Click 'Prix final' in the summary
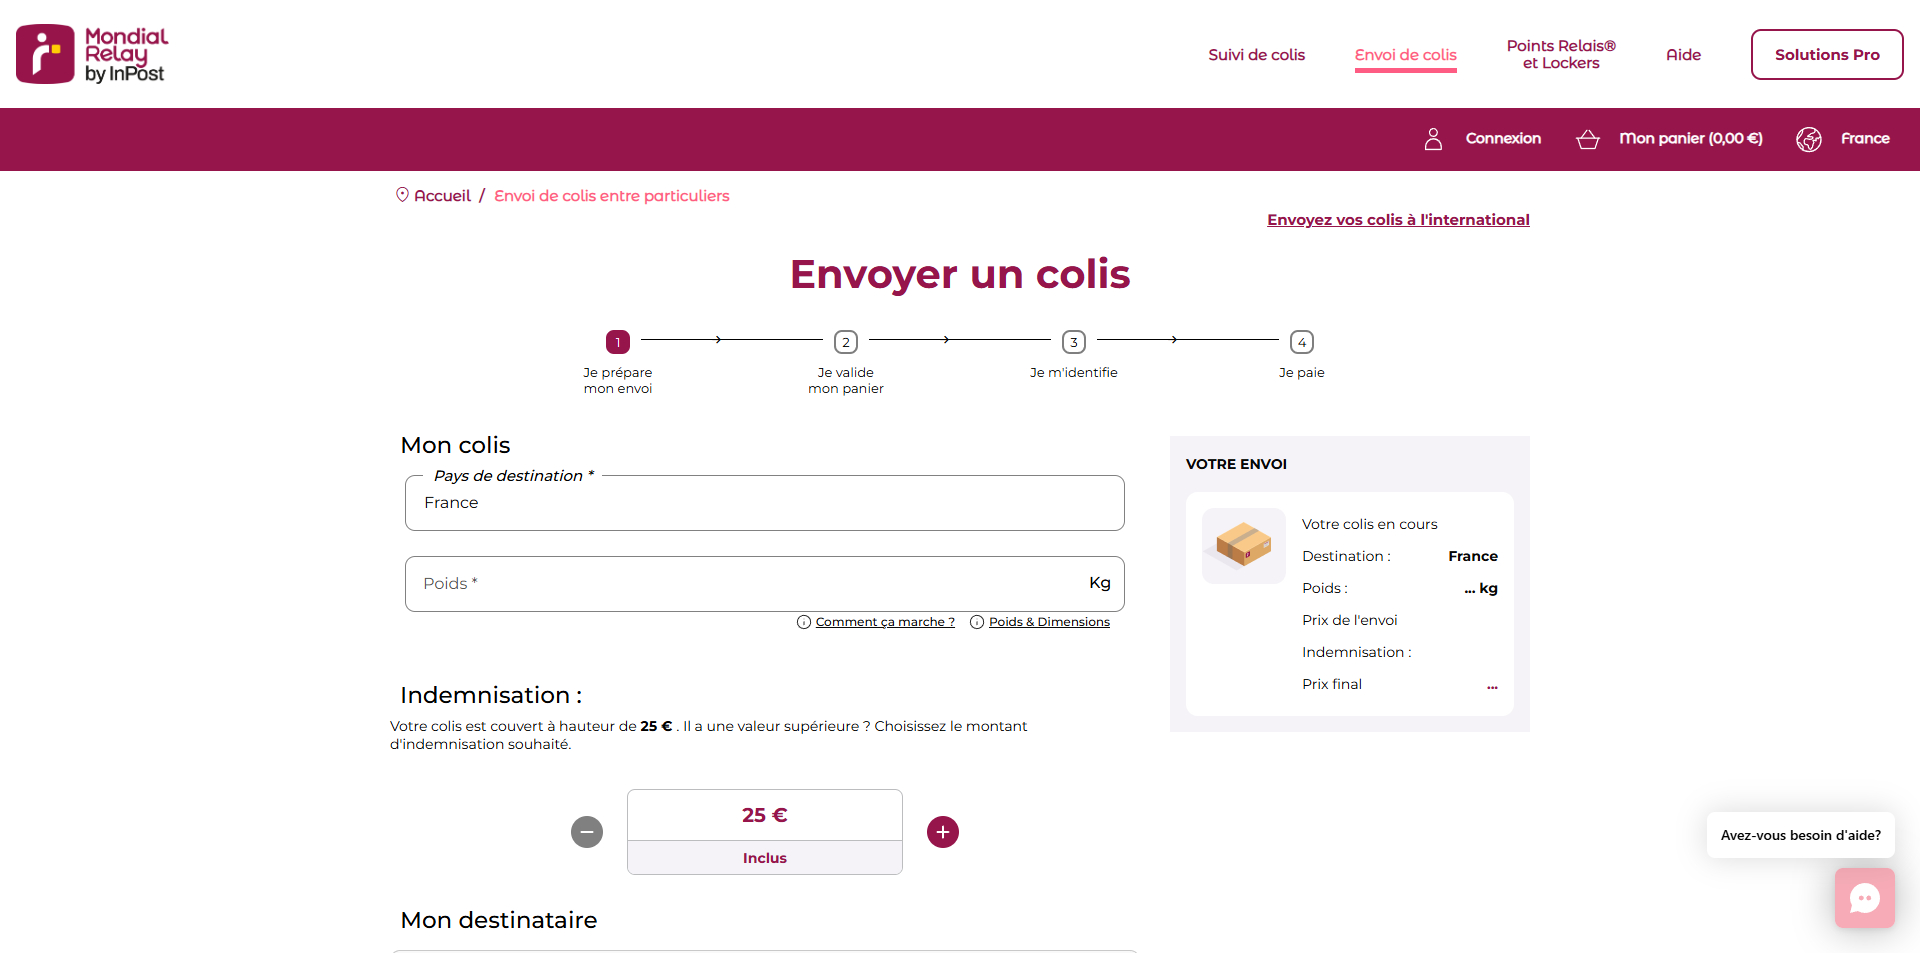The height and width of the screenshot is (953, 1920). [1332, 684]
